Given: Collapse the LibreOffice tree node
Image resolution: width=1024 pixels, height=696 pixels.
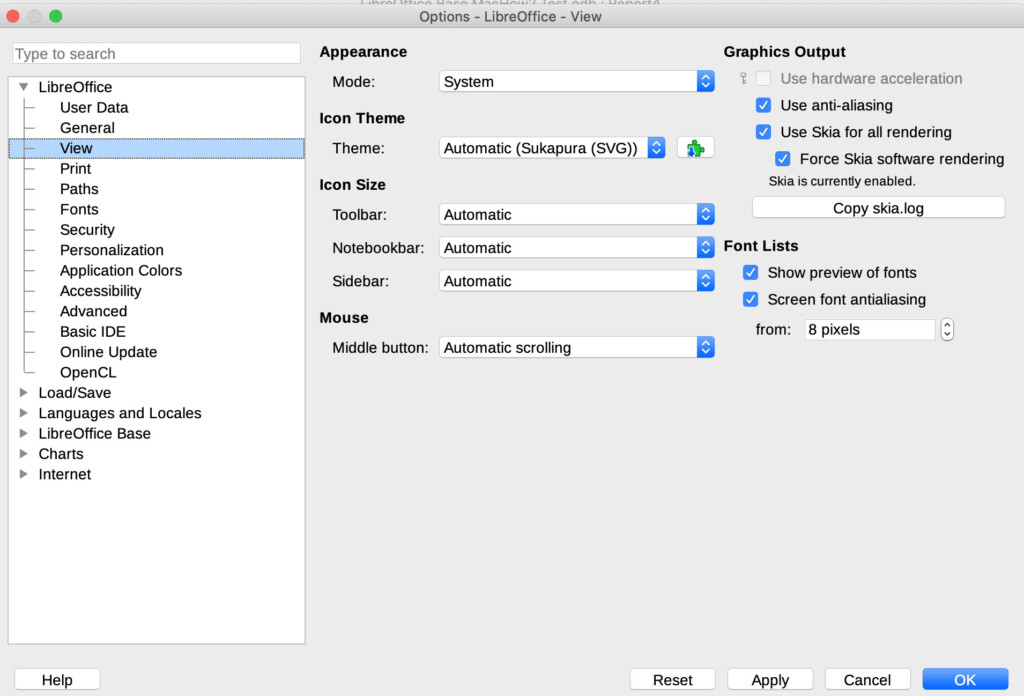Looking at the screenshot, I should tap(24, 87).
